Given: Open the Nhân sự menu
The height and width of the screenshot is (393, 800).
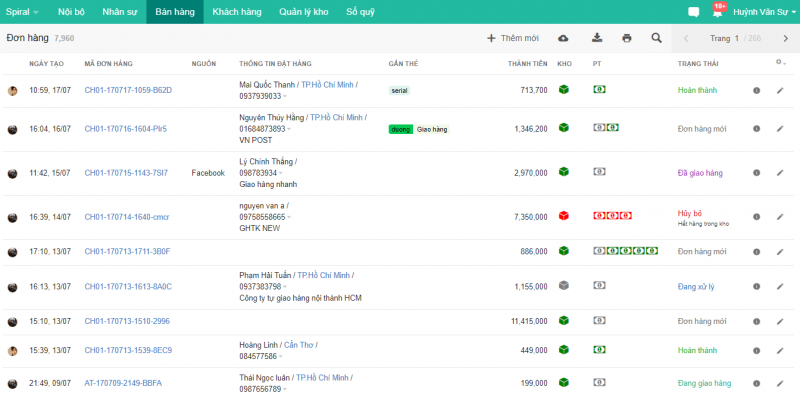Looking at the screenshot, I should tap(120, 12).
